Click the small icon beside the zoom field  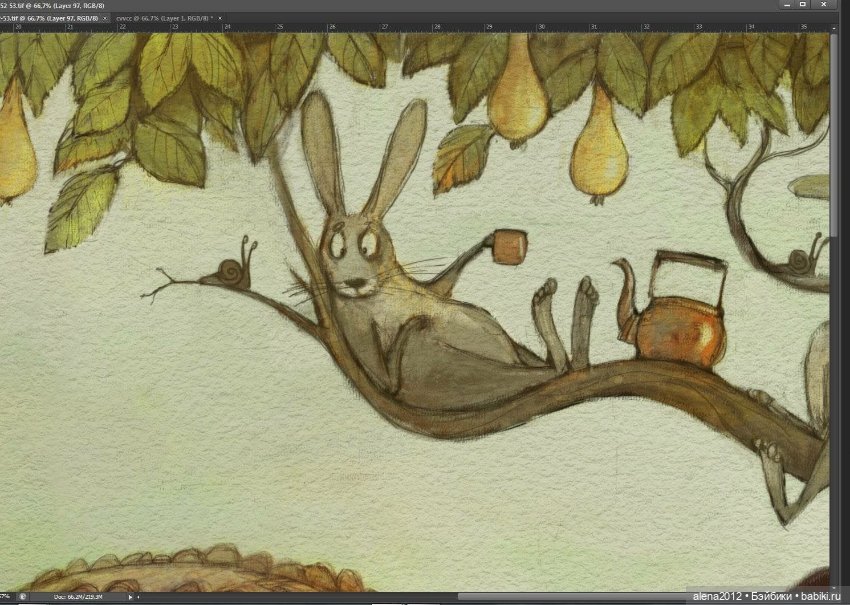[22, 597]
